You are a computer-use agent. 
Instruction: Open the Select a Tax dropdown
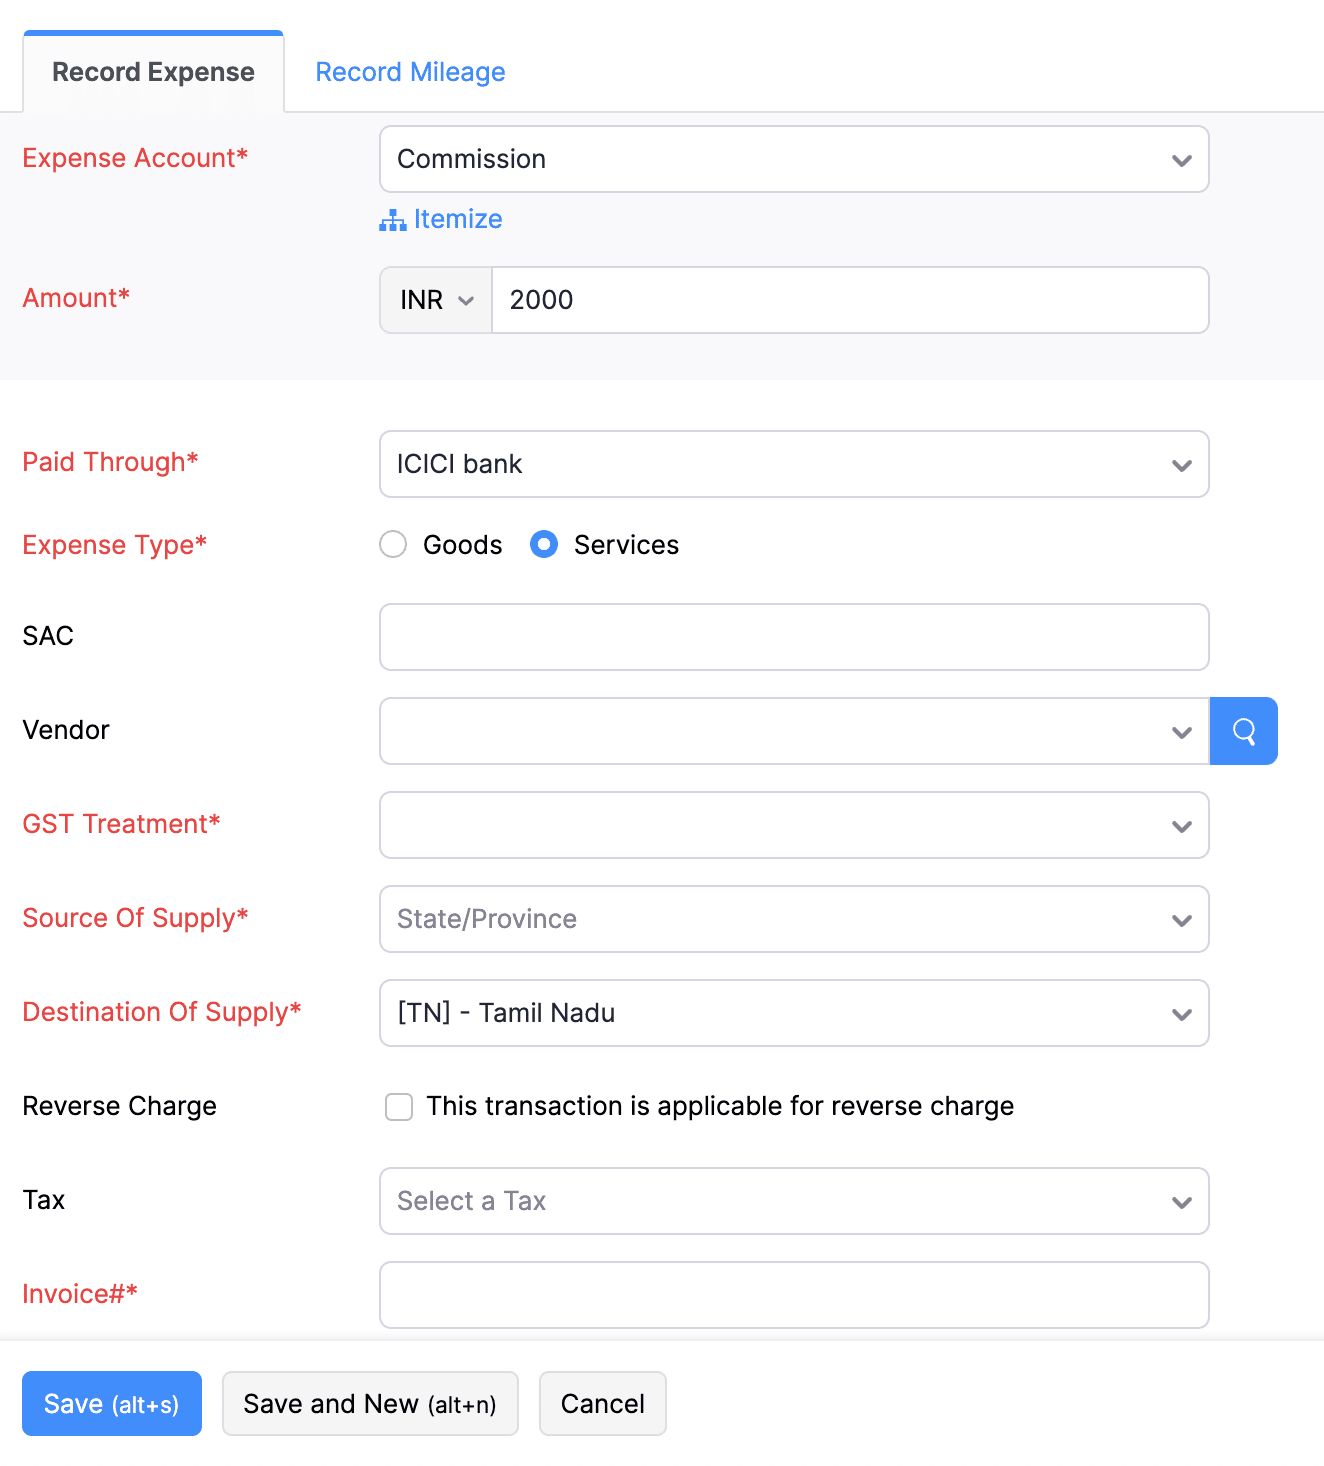pyautogui.click(x=794, y=1201)
